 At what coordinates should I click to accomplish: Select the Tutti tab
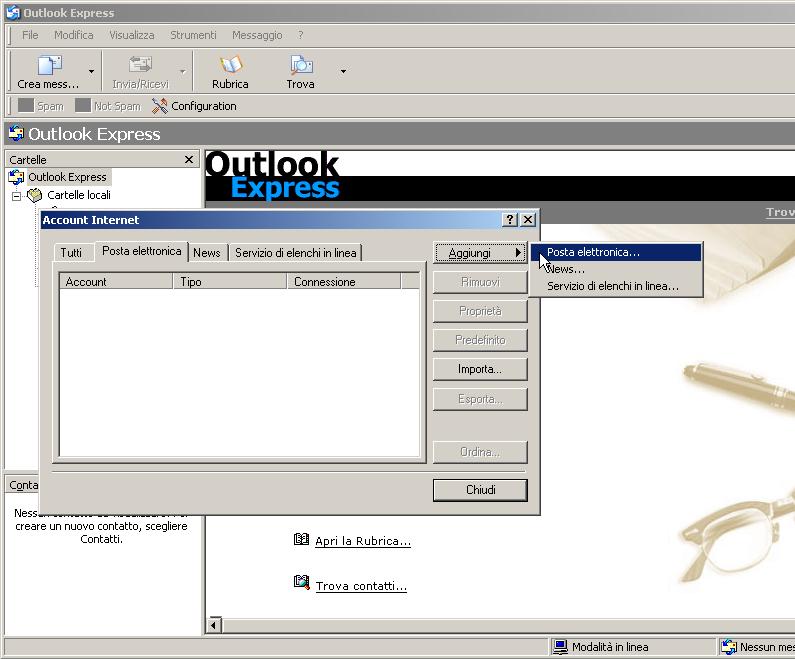[x=71, y=253]
